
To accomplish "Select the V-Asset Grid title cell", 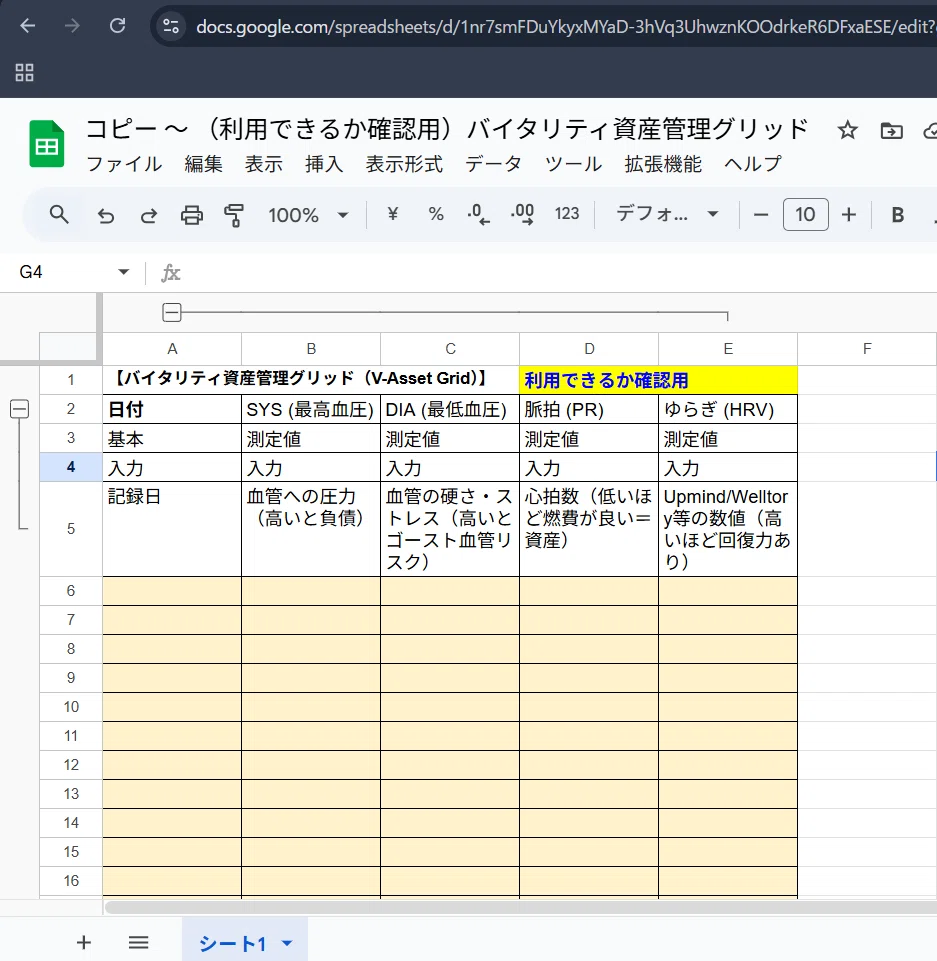I will click(x=311, y=379).
